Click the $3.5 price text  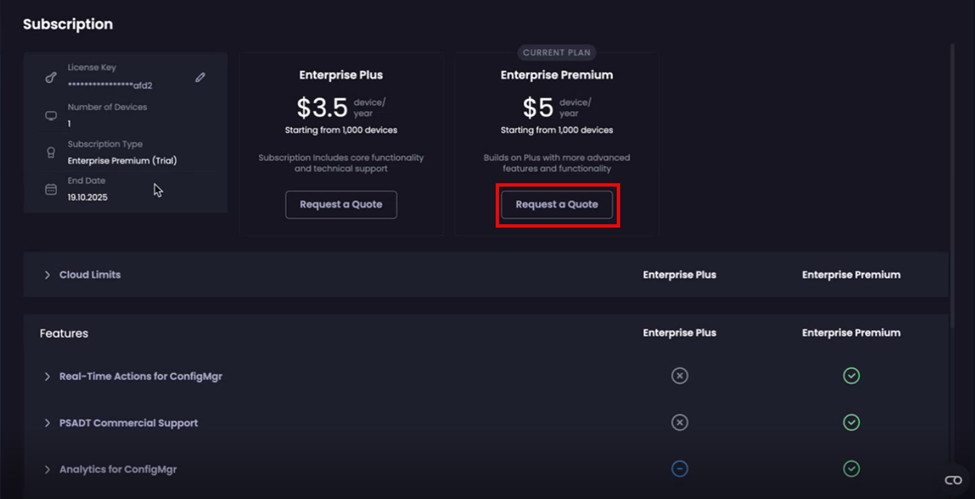tap(322, 108)
